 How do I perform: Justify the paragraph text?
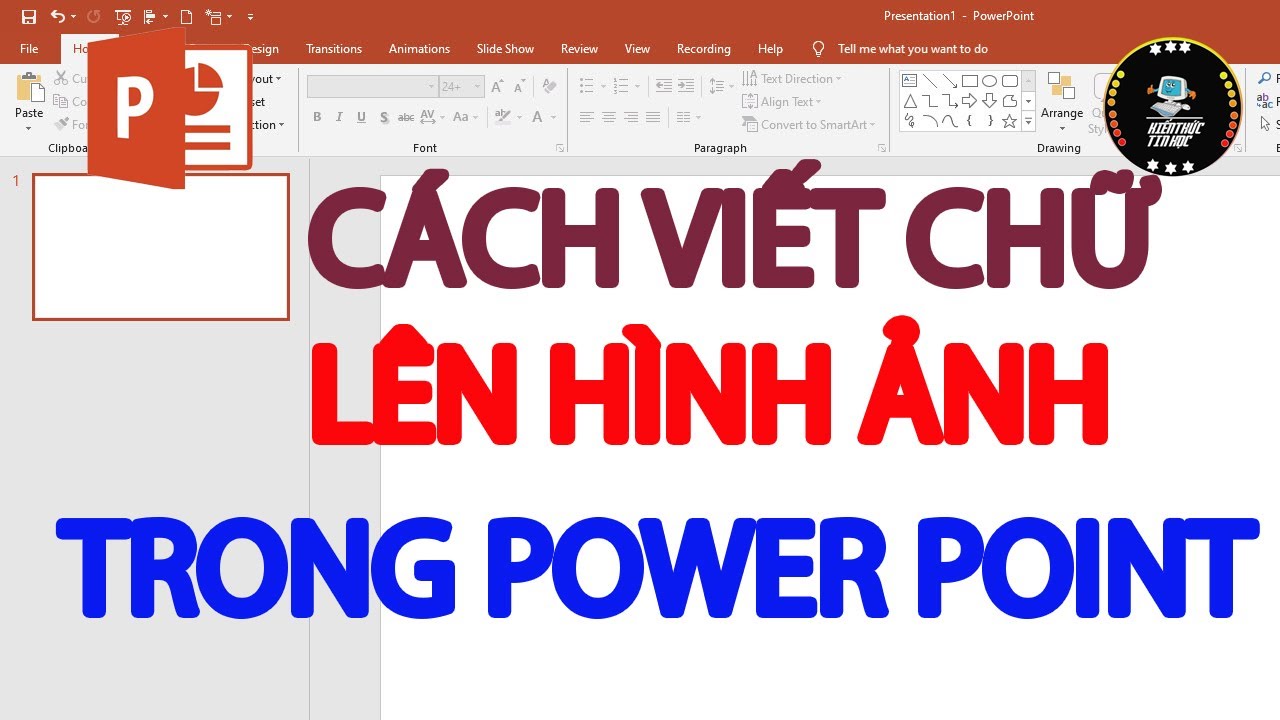(x=653, y=117)
